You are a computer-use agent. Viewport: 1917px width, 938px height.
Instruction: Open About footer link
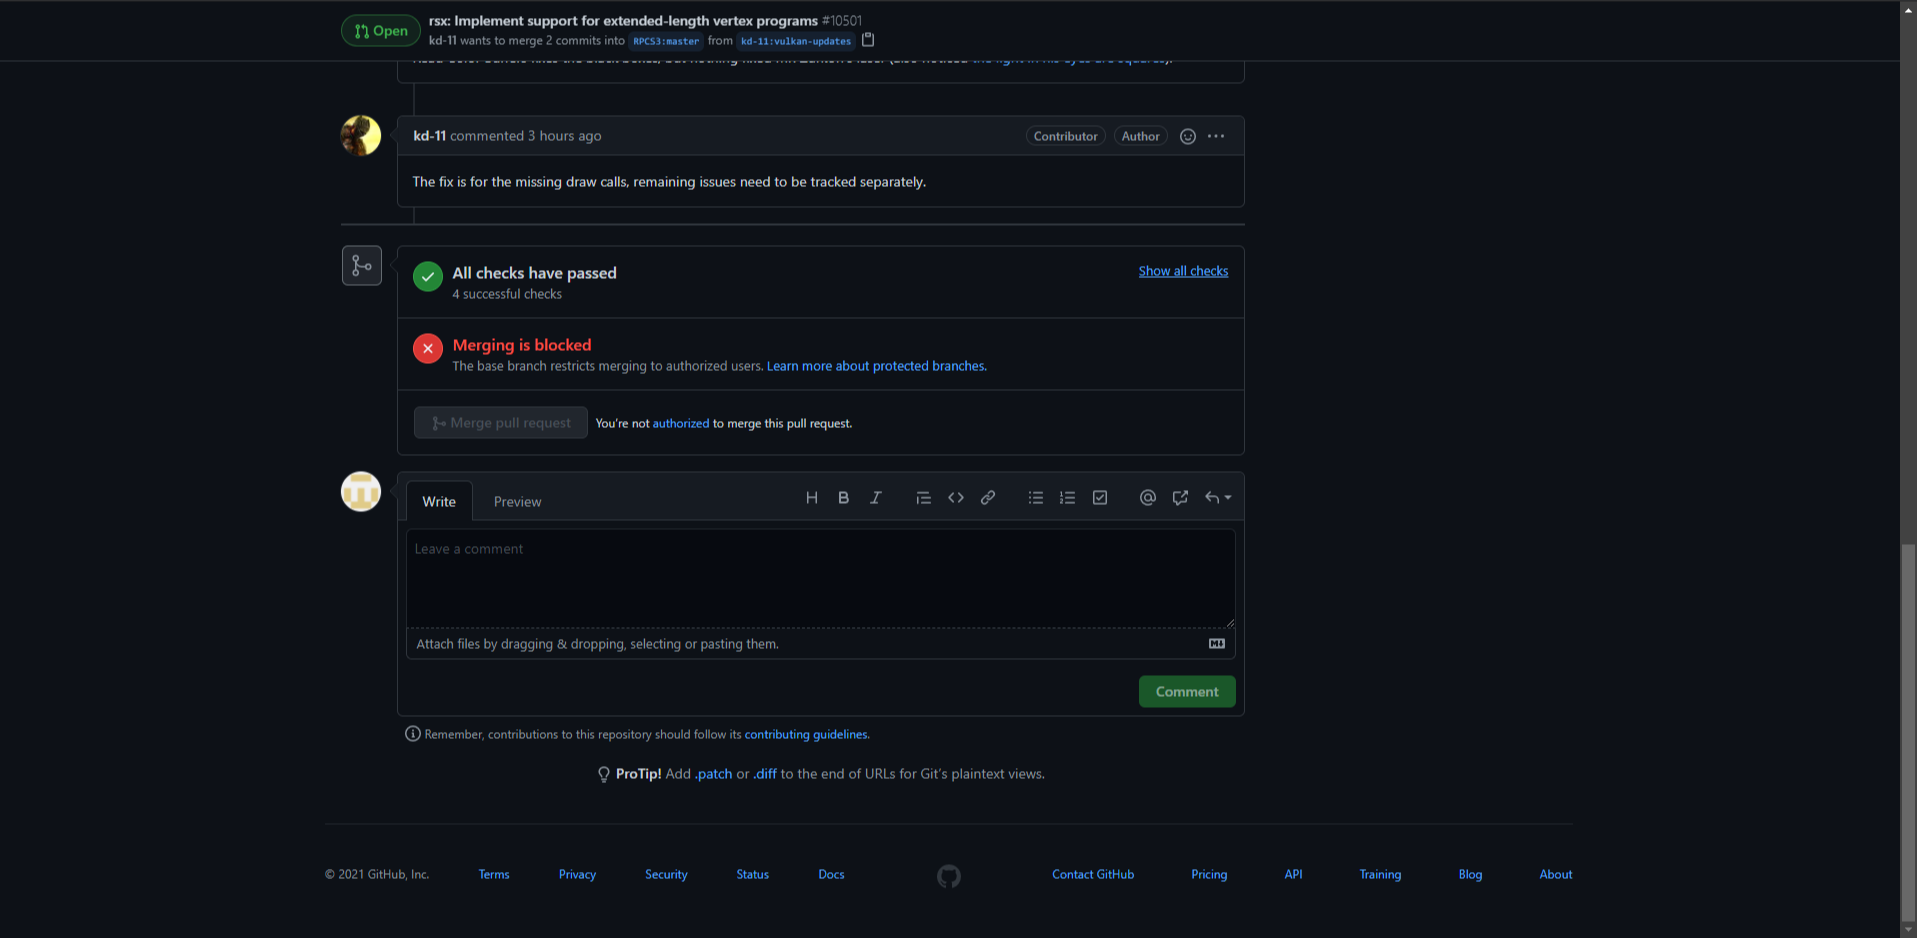pyautogui.click(x=1556, y=874)
